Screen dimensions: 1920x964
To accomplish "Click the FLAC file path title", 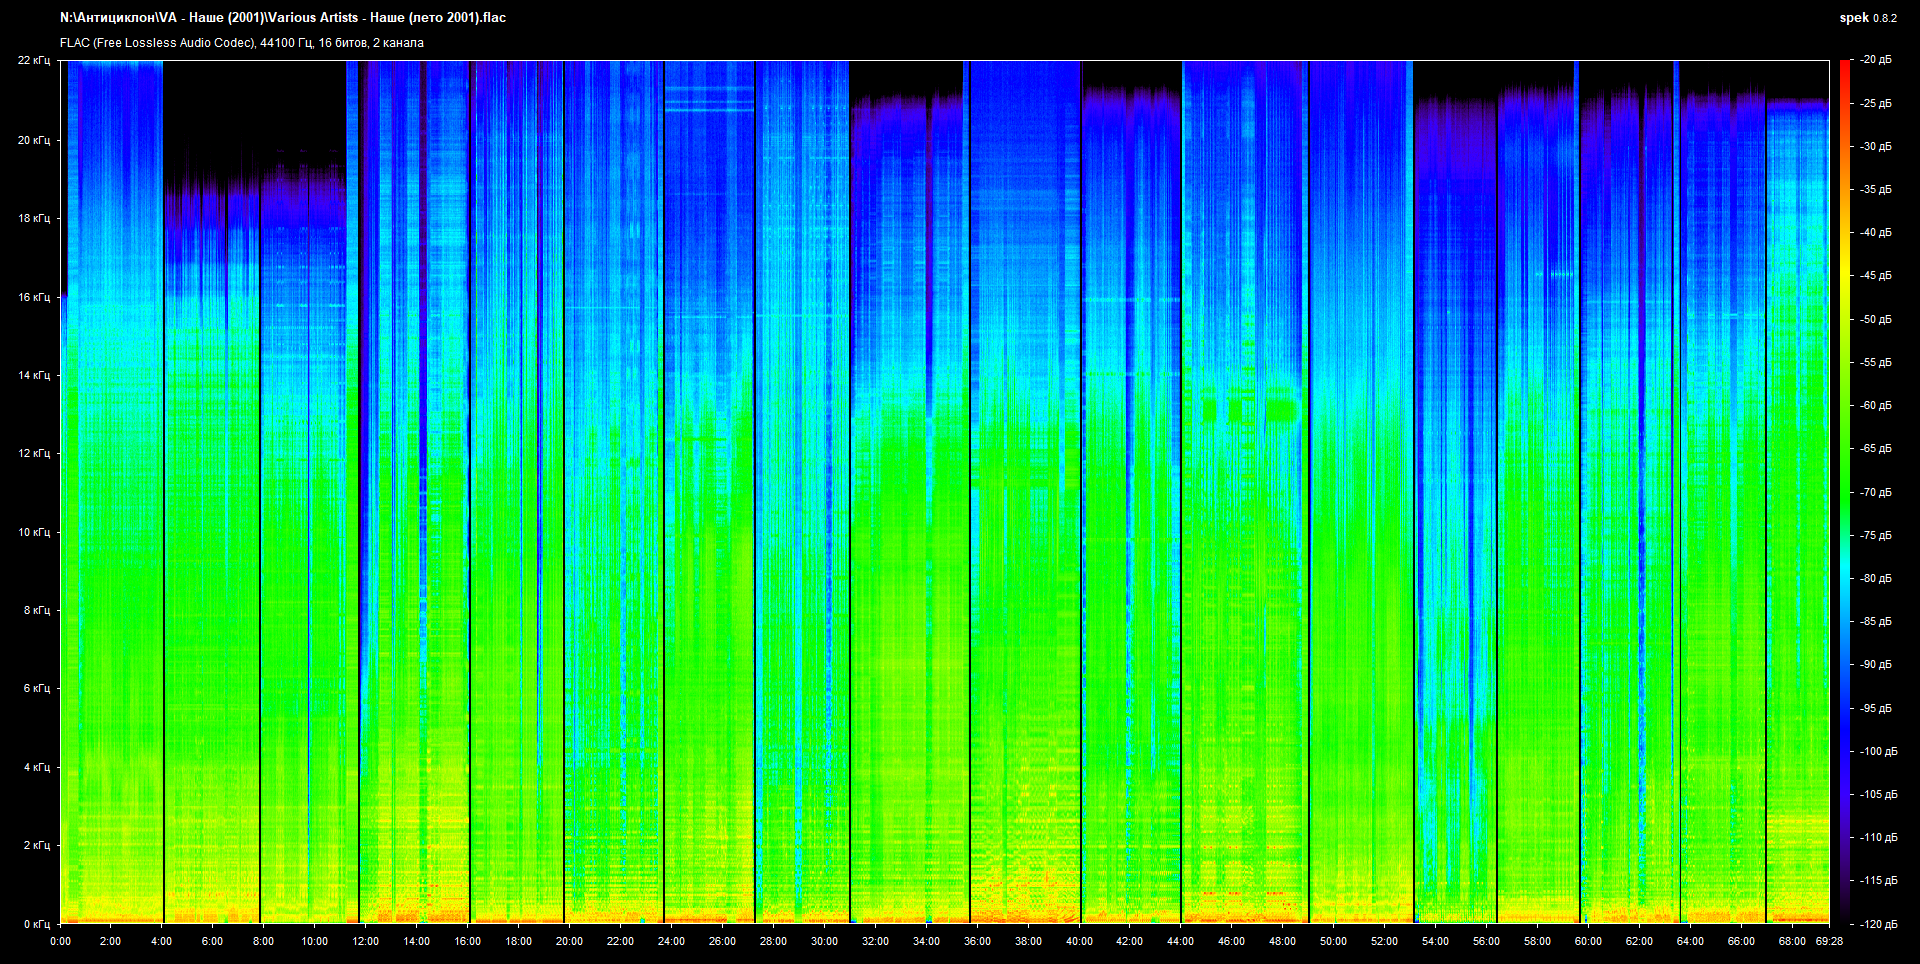I will [283, 18].
